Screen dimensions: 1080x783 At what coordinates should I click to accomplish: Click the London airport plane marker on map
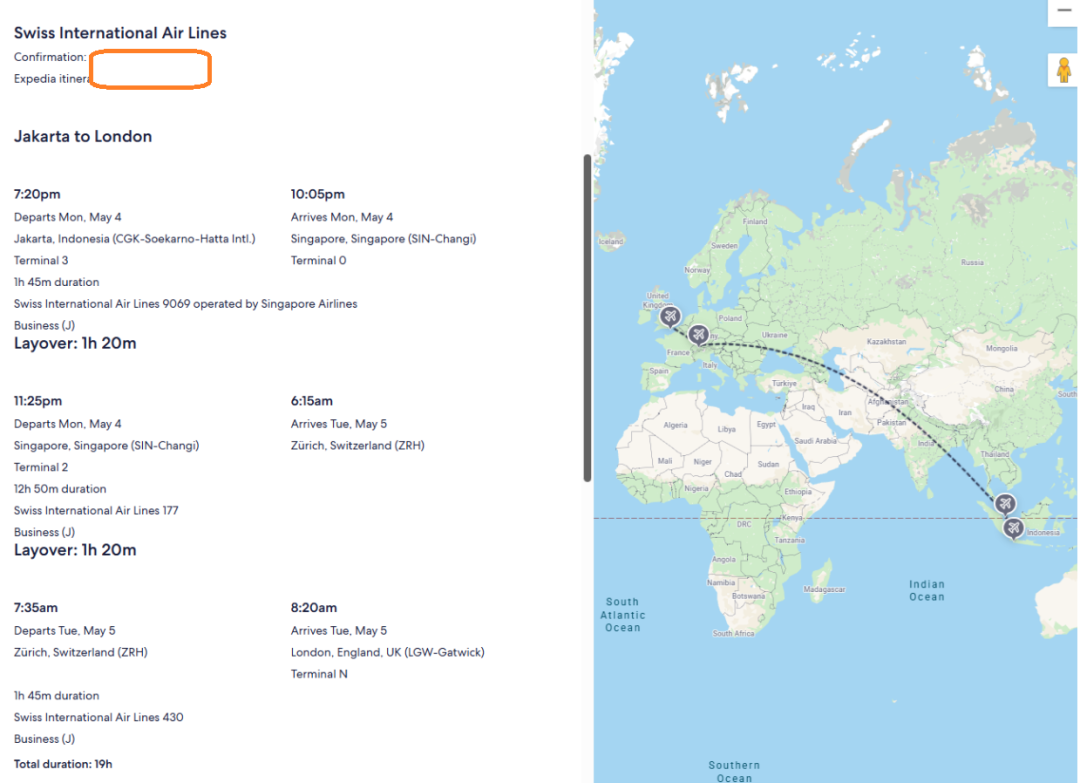[x=670, y=316]
